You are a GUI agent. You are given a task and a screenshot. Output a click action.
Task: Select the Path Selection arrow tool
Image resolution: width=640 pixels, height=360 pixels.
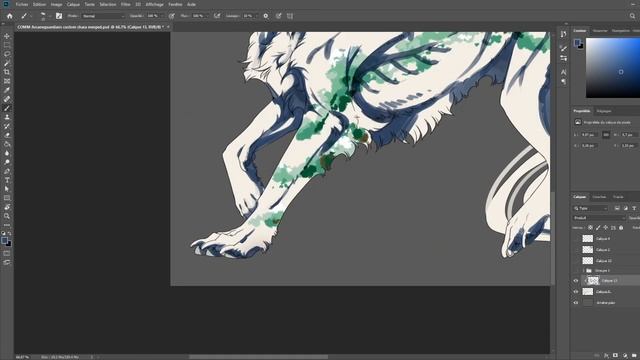click(x=7, y=189)
